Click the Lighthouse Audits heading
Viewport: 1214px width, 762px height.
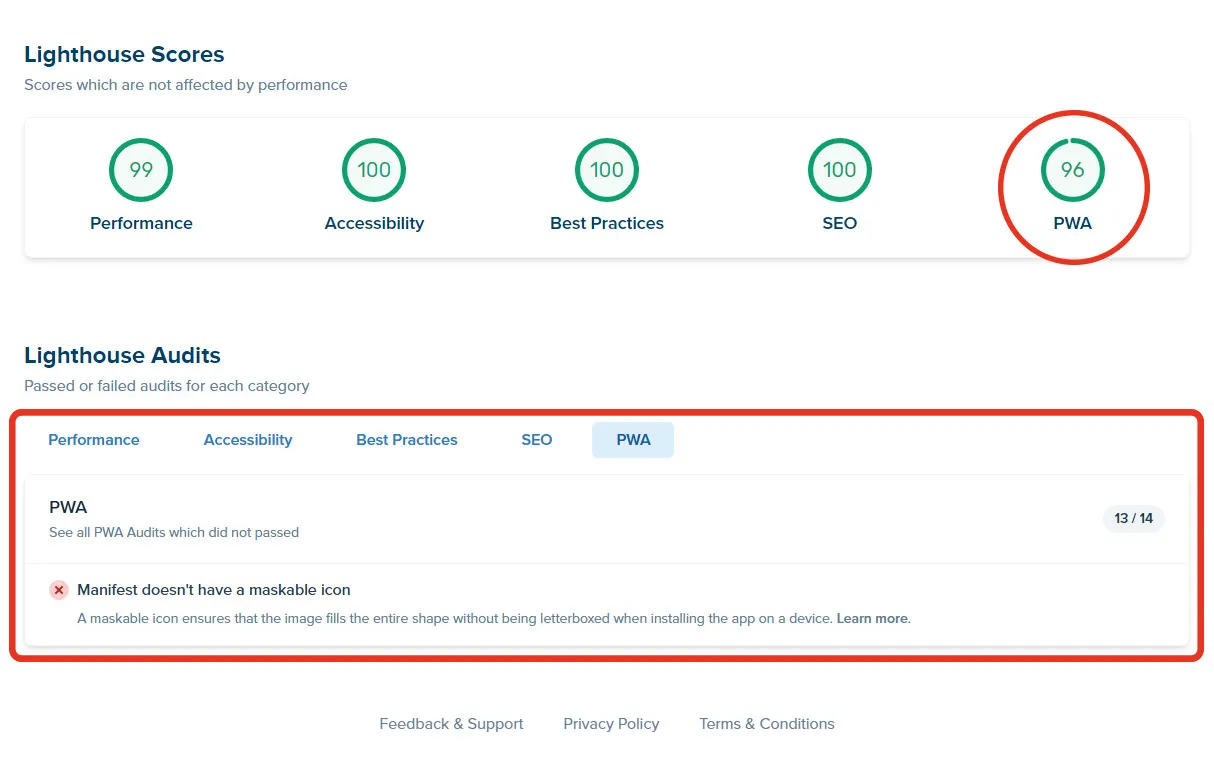click(x=122, y=355)
